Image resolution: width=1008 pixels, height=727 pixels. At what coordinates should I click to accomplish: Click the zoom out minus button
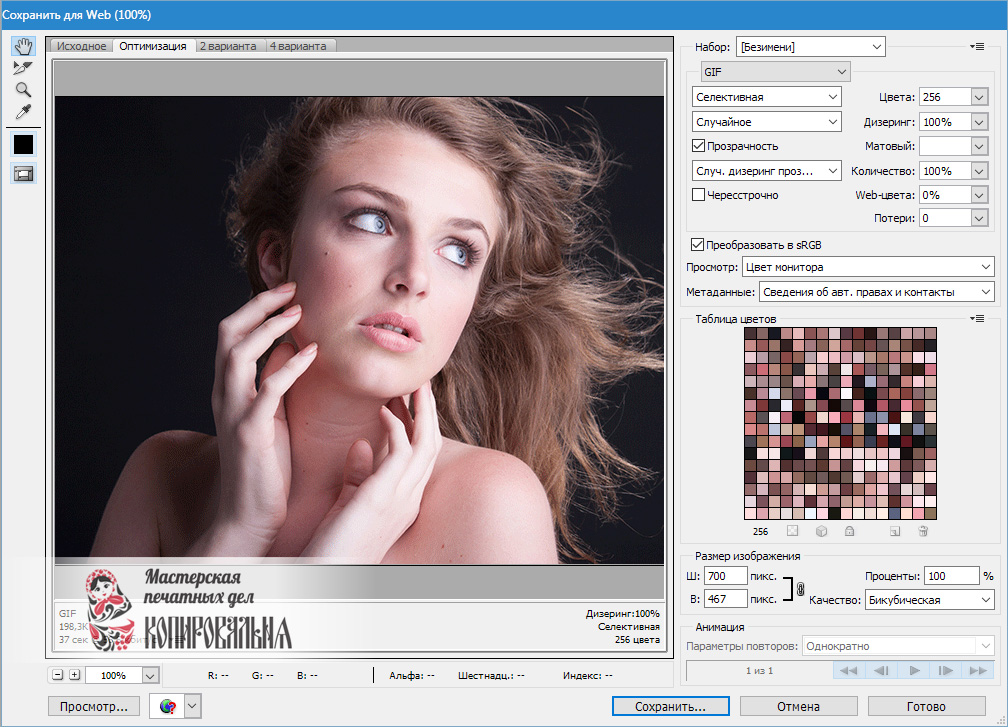58,675
